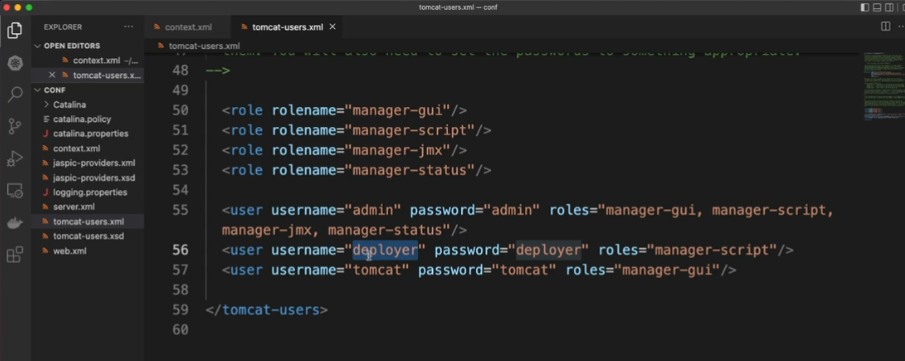Open server.xml file
The width and height of the screenshot is (905, 361).
73,207
